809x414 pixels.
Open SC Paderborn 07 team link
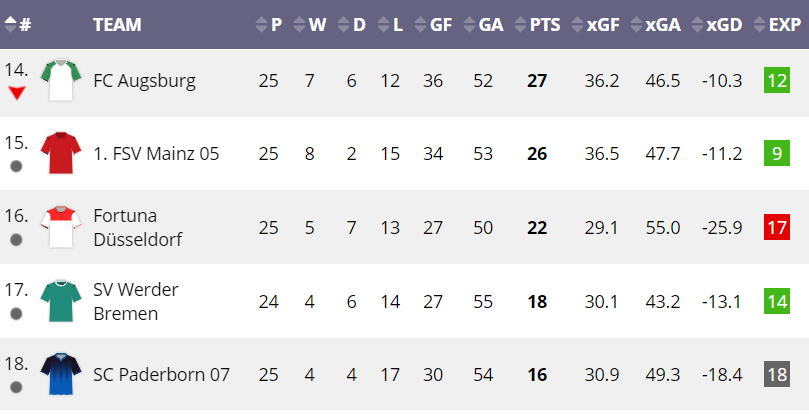coord(161,375)
